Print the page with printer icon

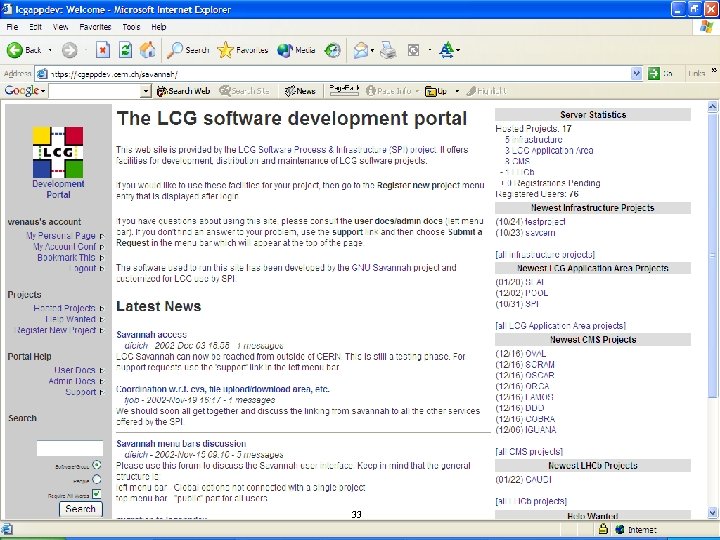coord(388,50)
